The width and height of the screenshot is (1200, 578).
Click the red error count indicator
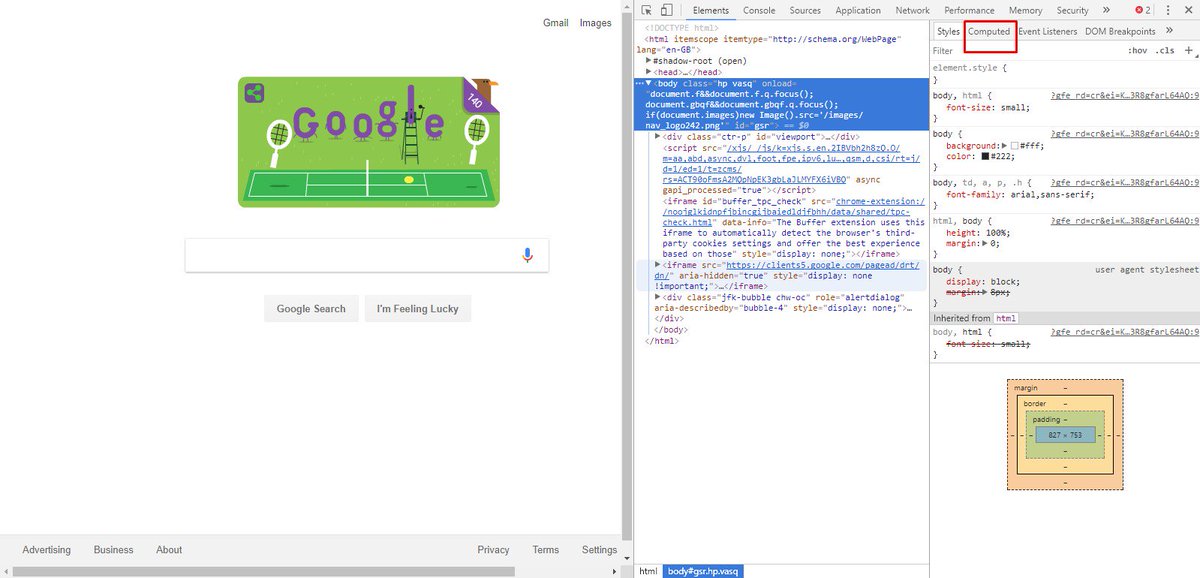pyautogui.click(x=1142, y=10)
